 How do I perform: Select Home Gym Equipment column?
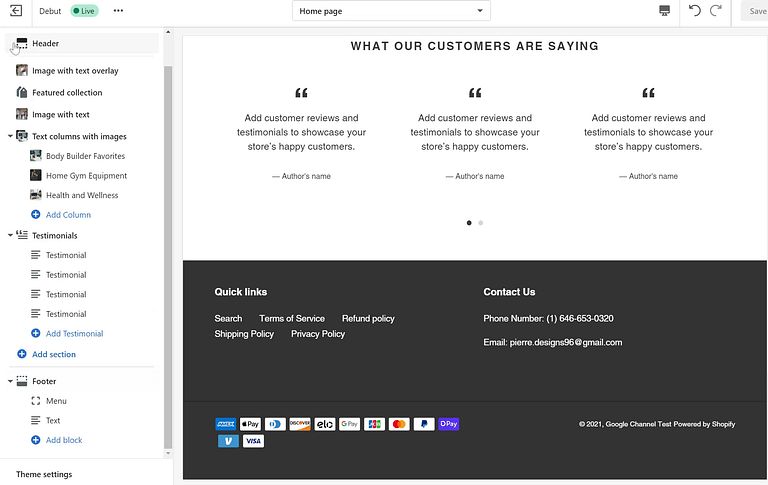click(86, 175)
